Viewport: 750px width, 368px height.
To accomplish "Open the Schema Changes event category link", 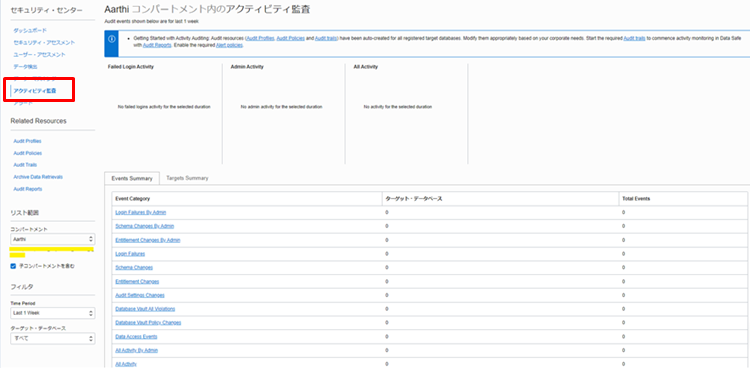I will pyautogui.click(x=134, y=268).
